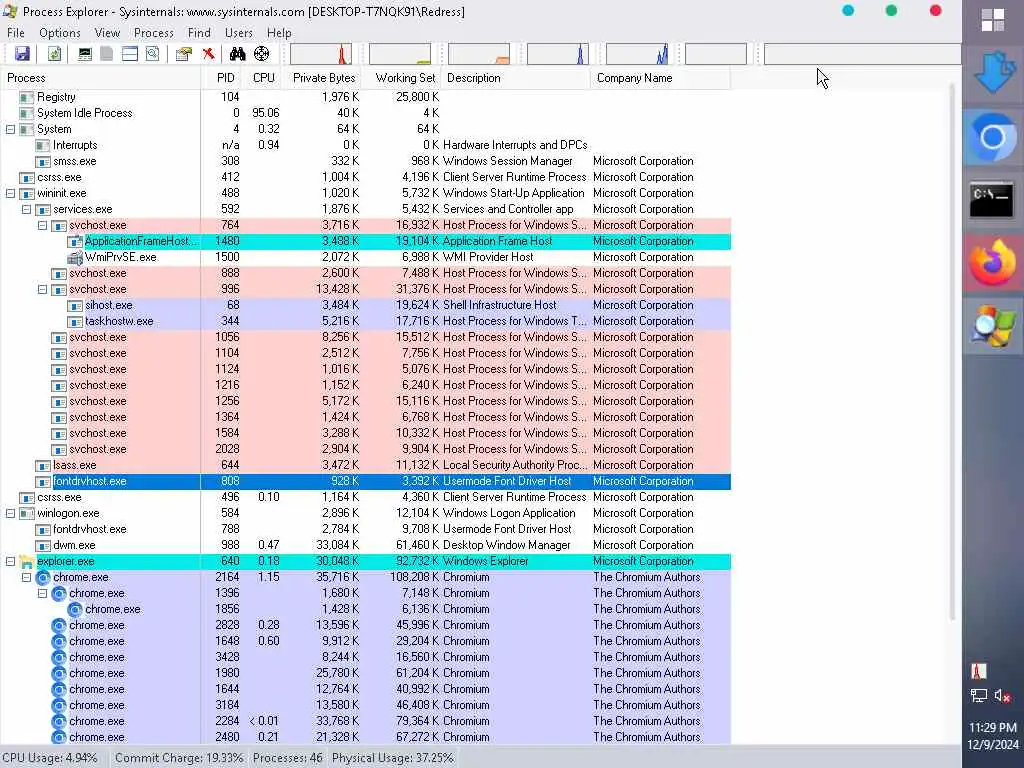Click the Chromium icon in the side dock
Viewport: 1024px width, 768px height.
click(993, 138)
